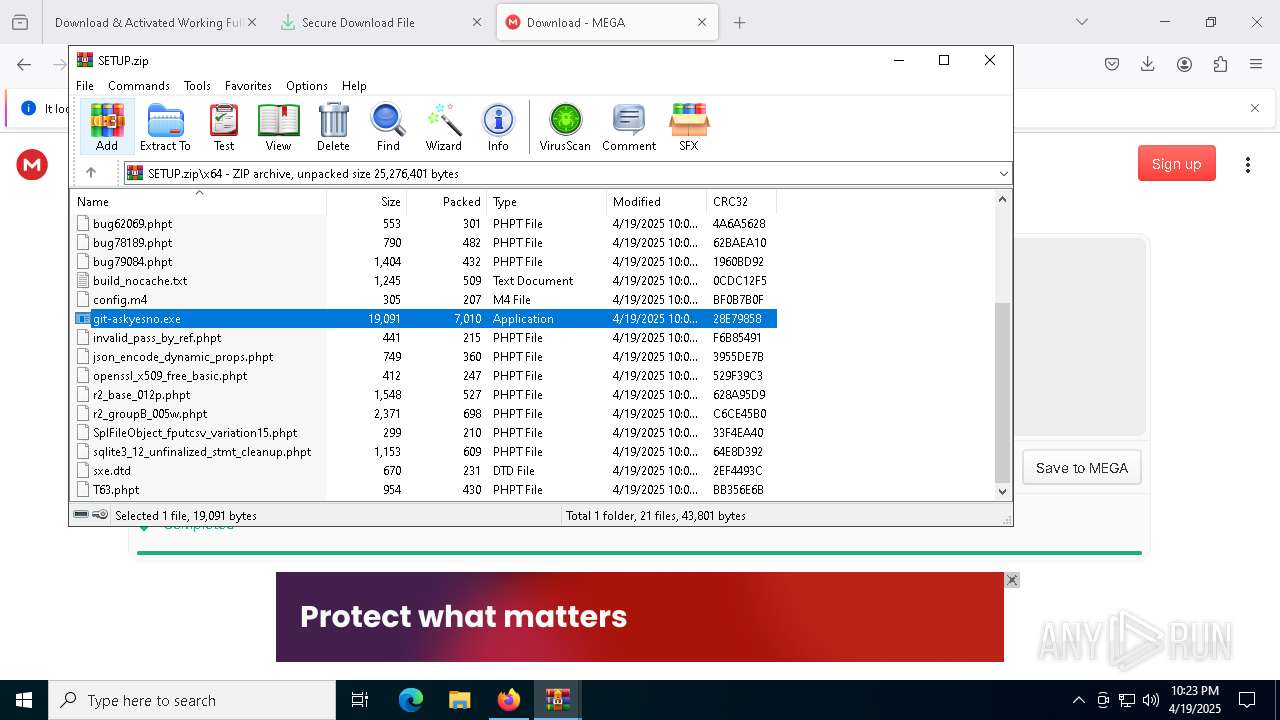This screenshot has width=1280, height=720.
Task: Click Save to MEGA button
Action: [x=1081, y=468]
